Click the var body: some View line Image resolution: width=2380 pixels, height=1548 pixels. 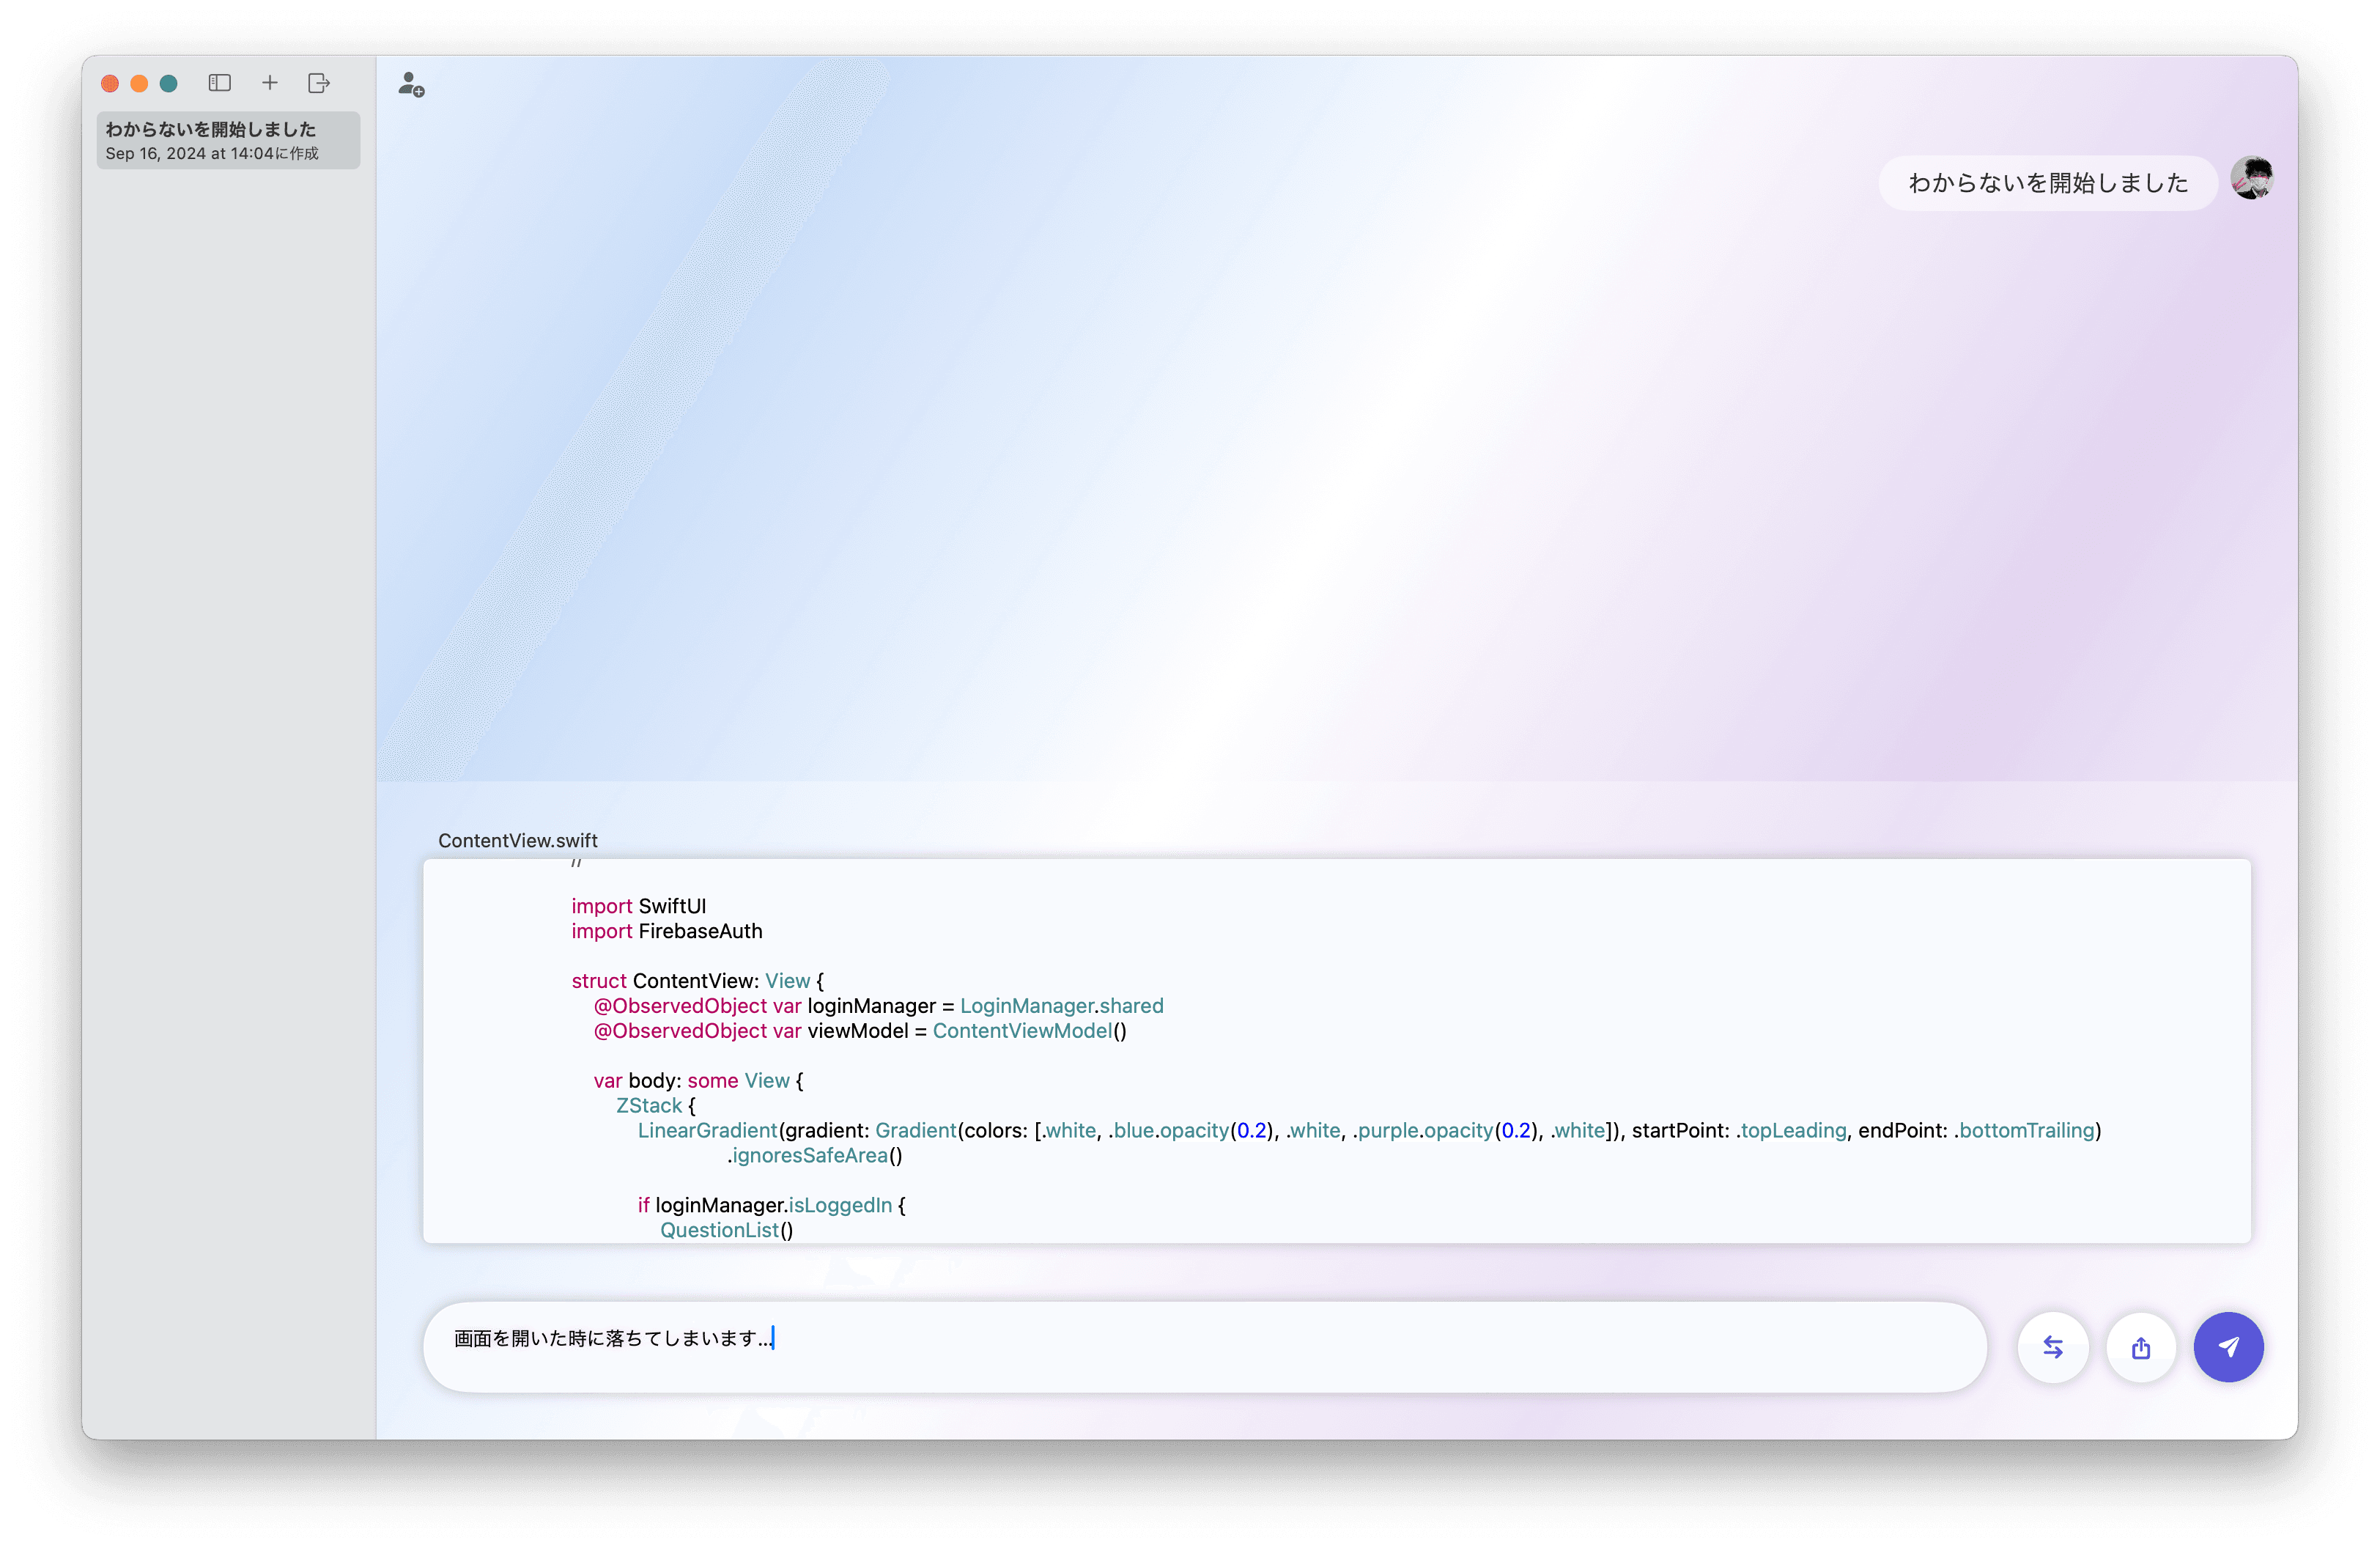699,1081
